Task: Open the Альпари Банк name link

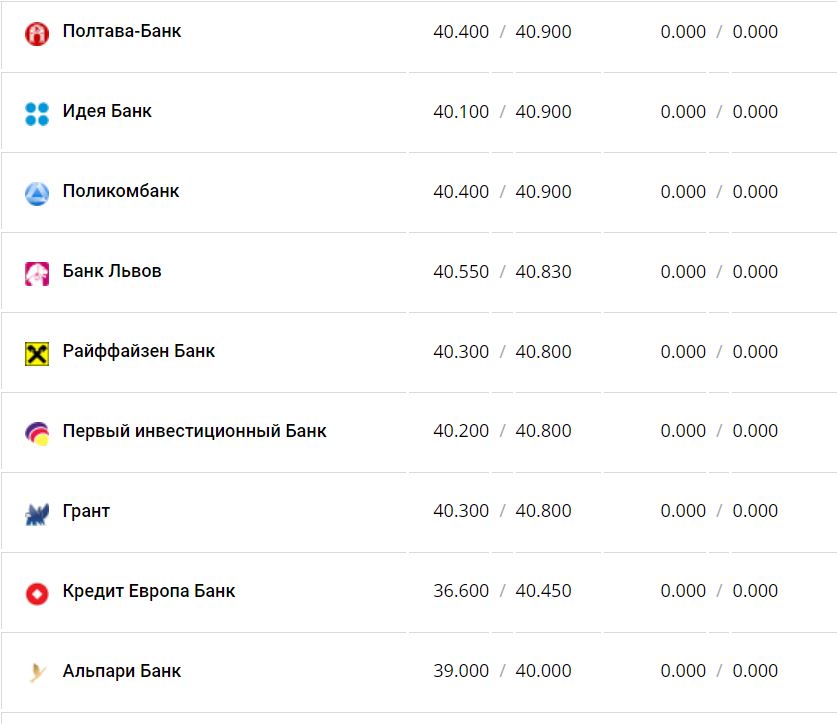Action: tap(122, 671)
